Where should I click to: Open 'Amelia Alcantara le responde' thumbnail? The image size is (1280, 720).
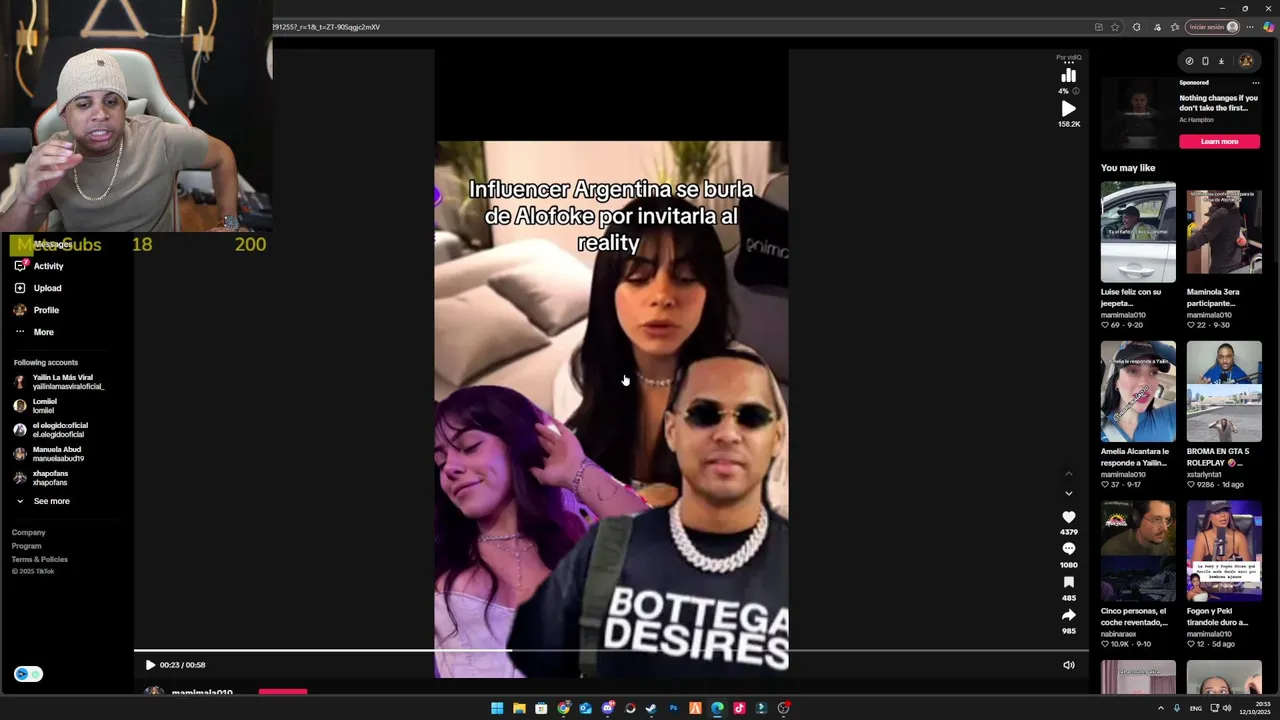click(1138, 392)
